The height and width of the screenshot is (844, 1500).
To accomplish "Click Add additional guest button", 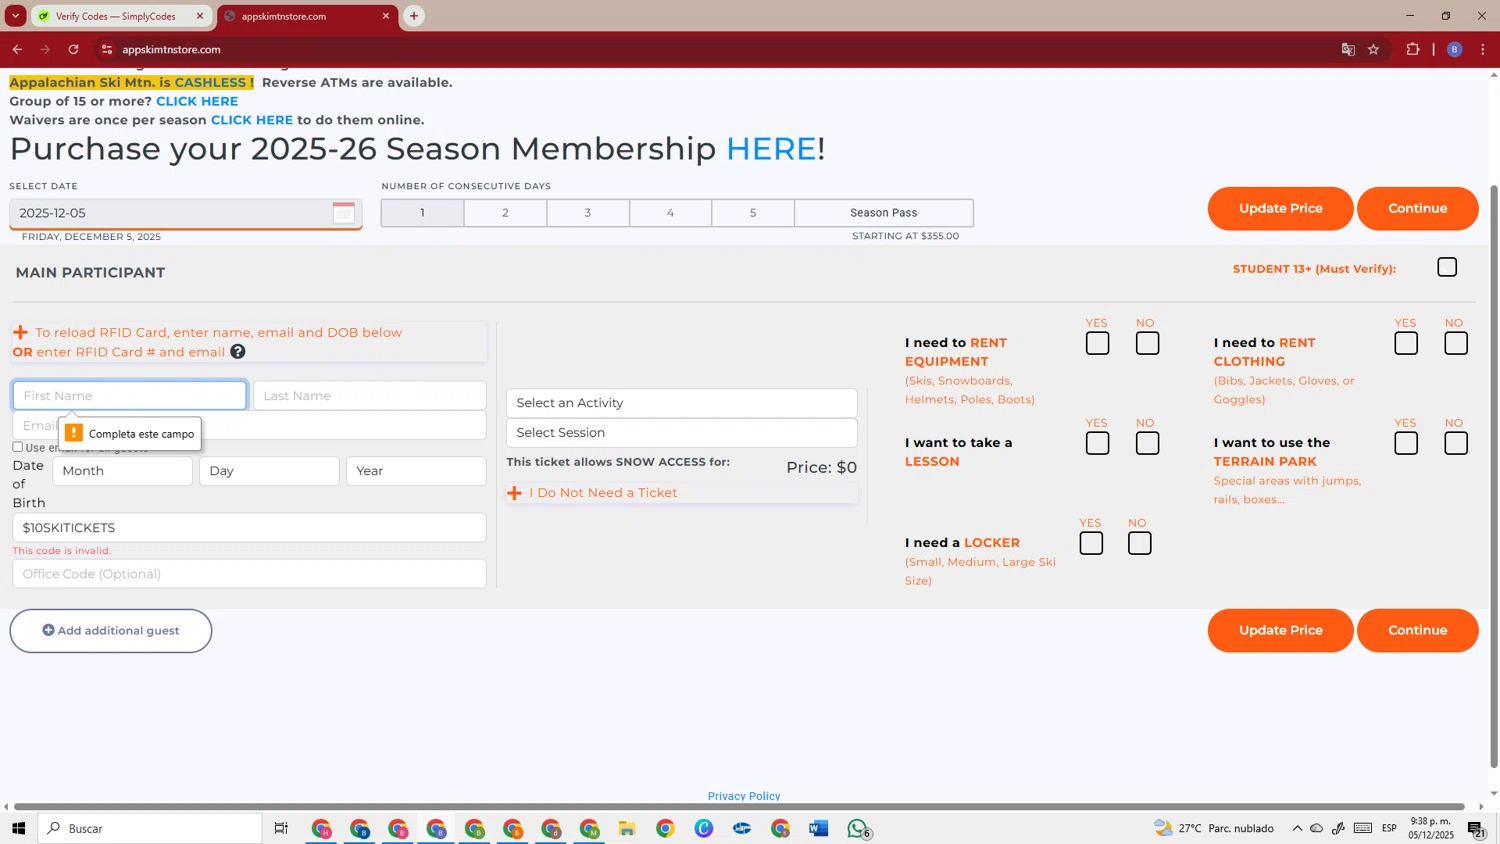I will [111, 631].
